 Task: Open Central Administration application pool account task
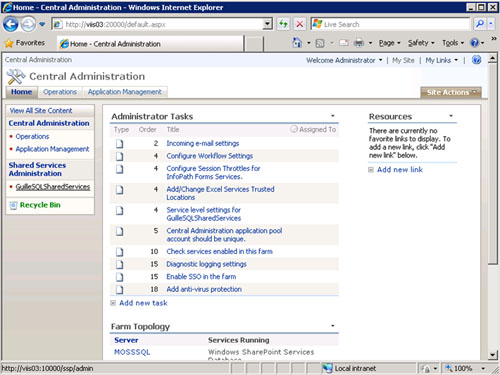224,235
